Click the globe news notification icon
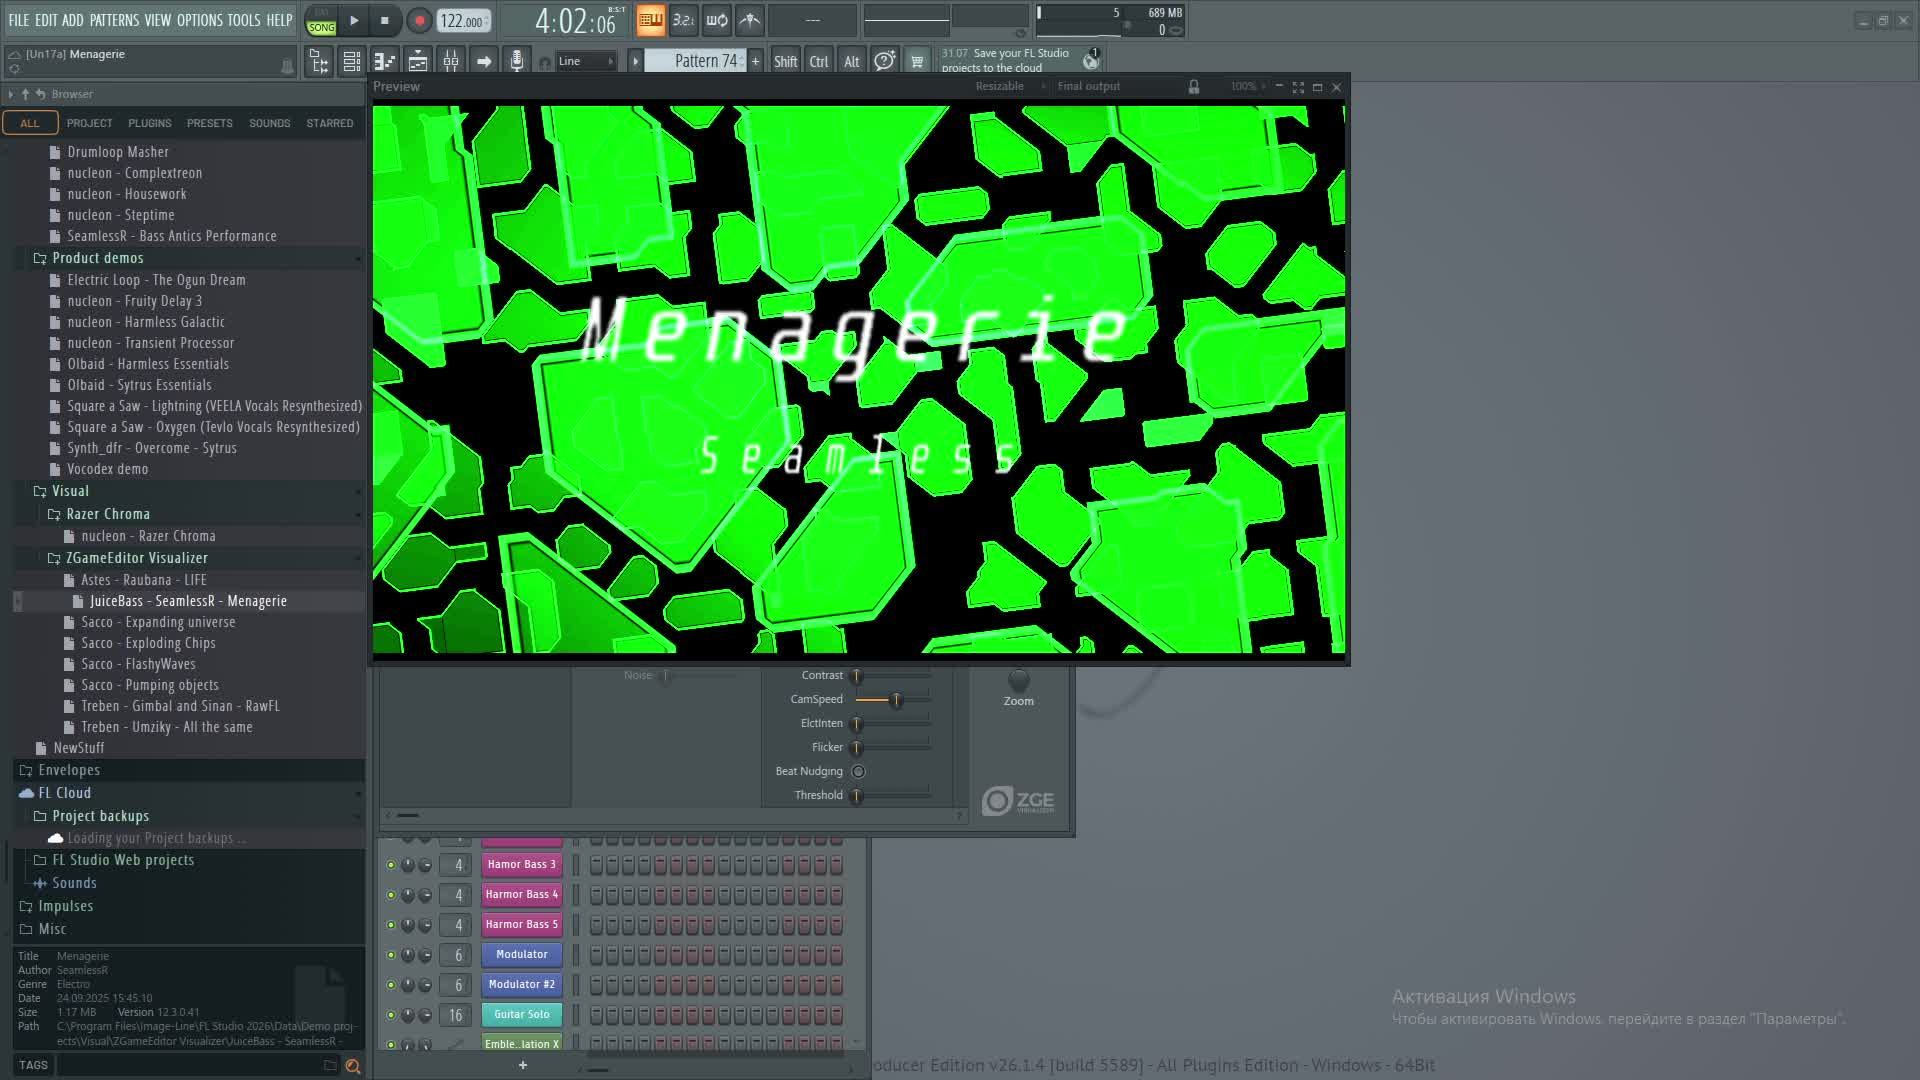 coord(1091,60)
